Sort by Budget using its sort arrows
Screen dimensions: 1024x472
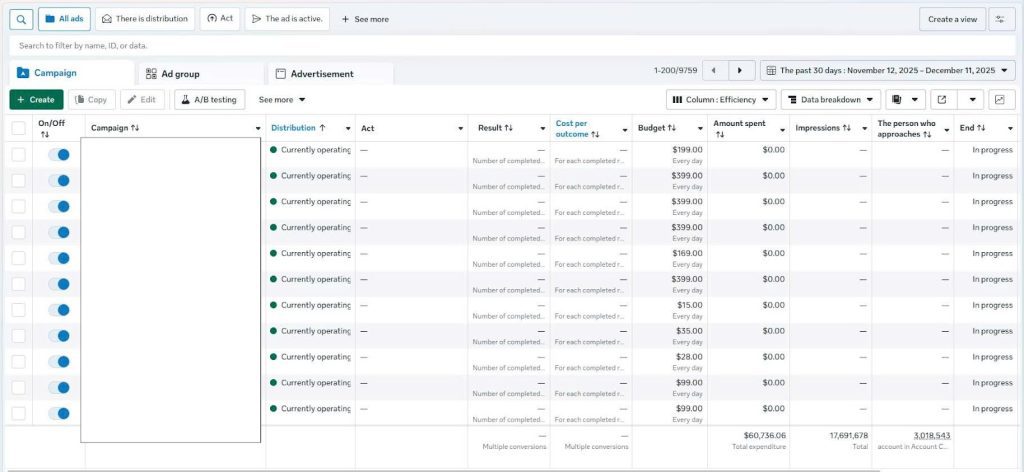[x=672, y=128]
